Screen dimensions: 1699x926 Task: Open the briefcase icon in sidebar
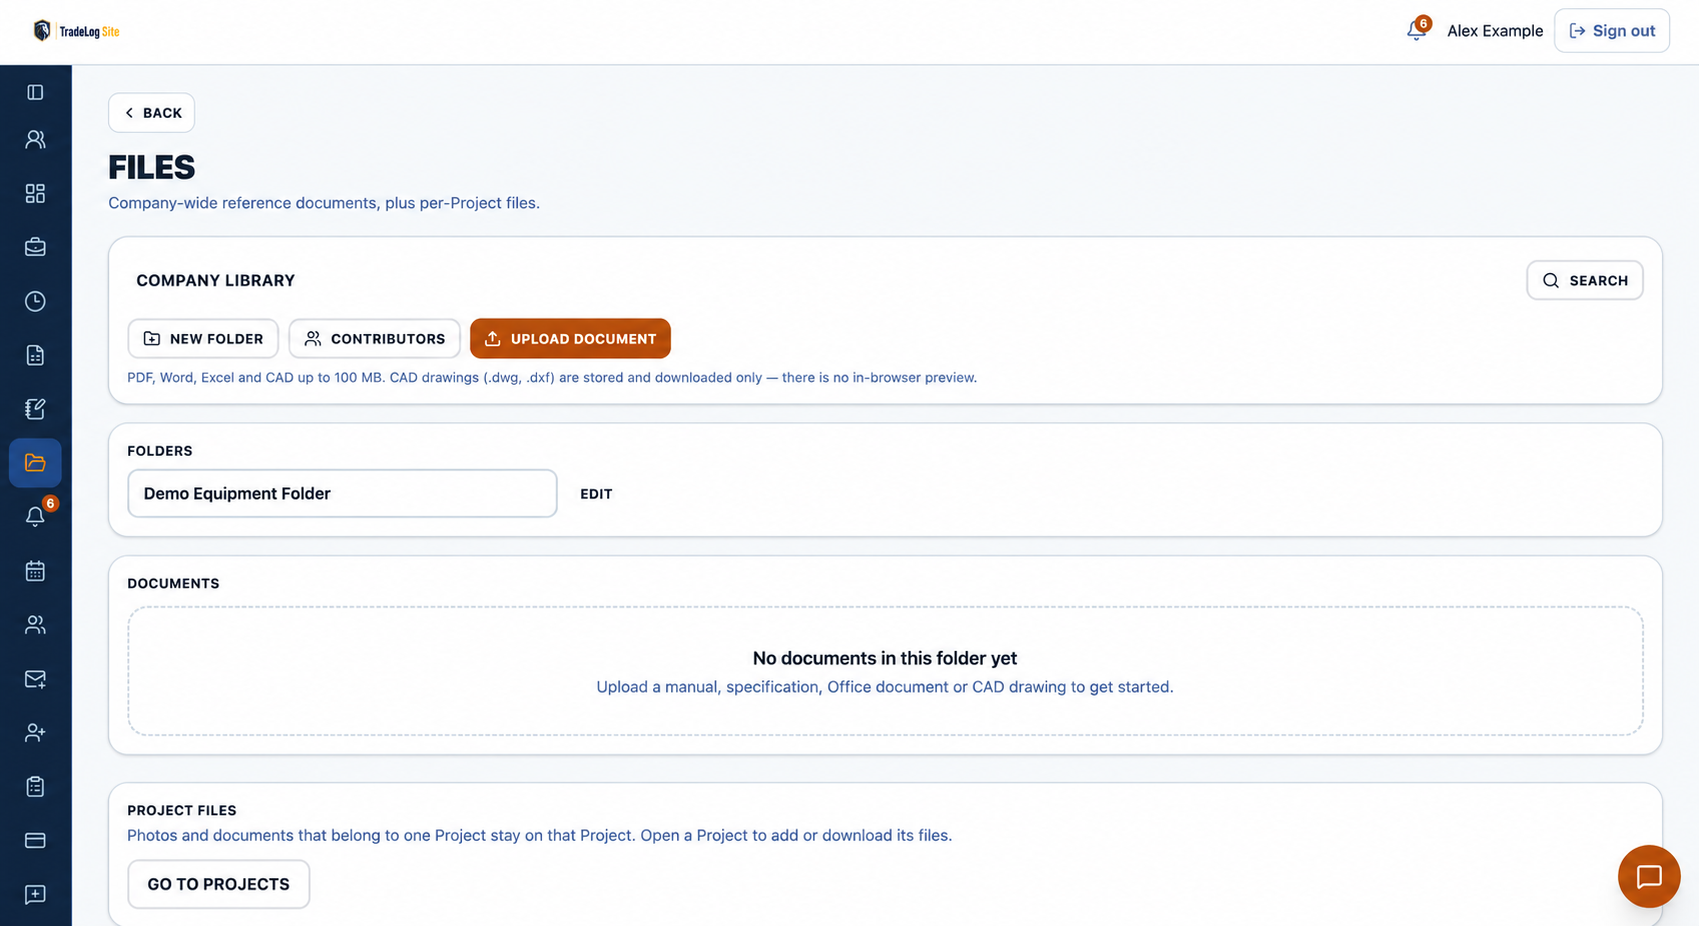35,247
